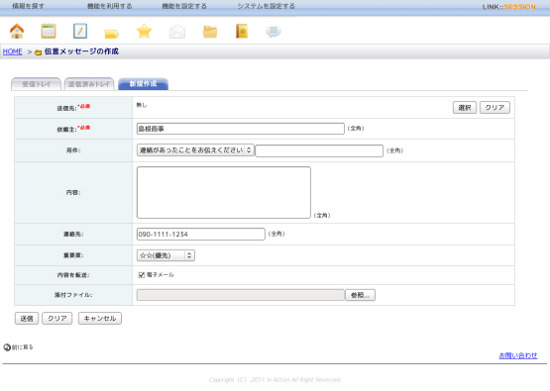Open the speech bubble message icon
This screenshot has height=391, width=550.
(x=273, y=32)
